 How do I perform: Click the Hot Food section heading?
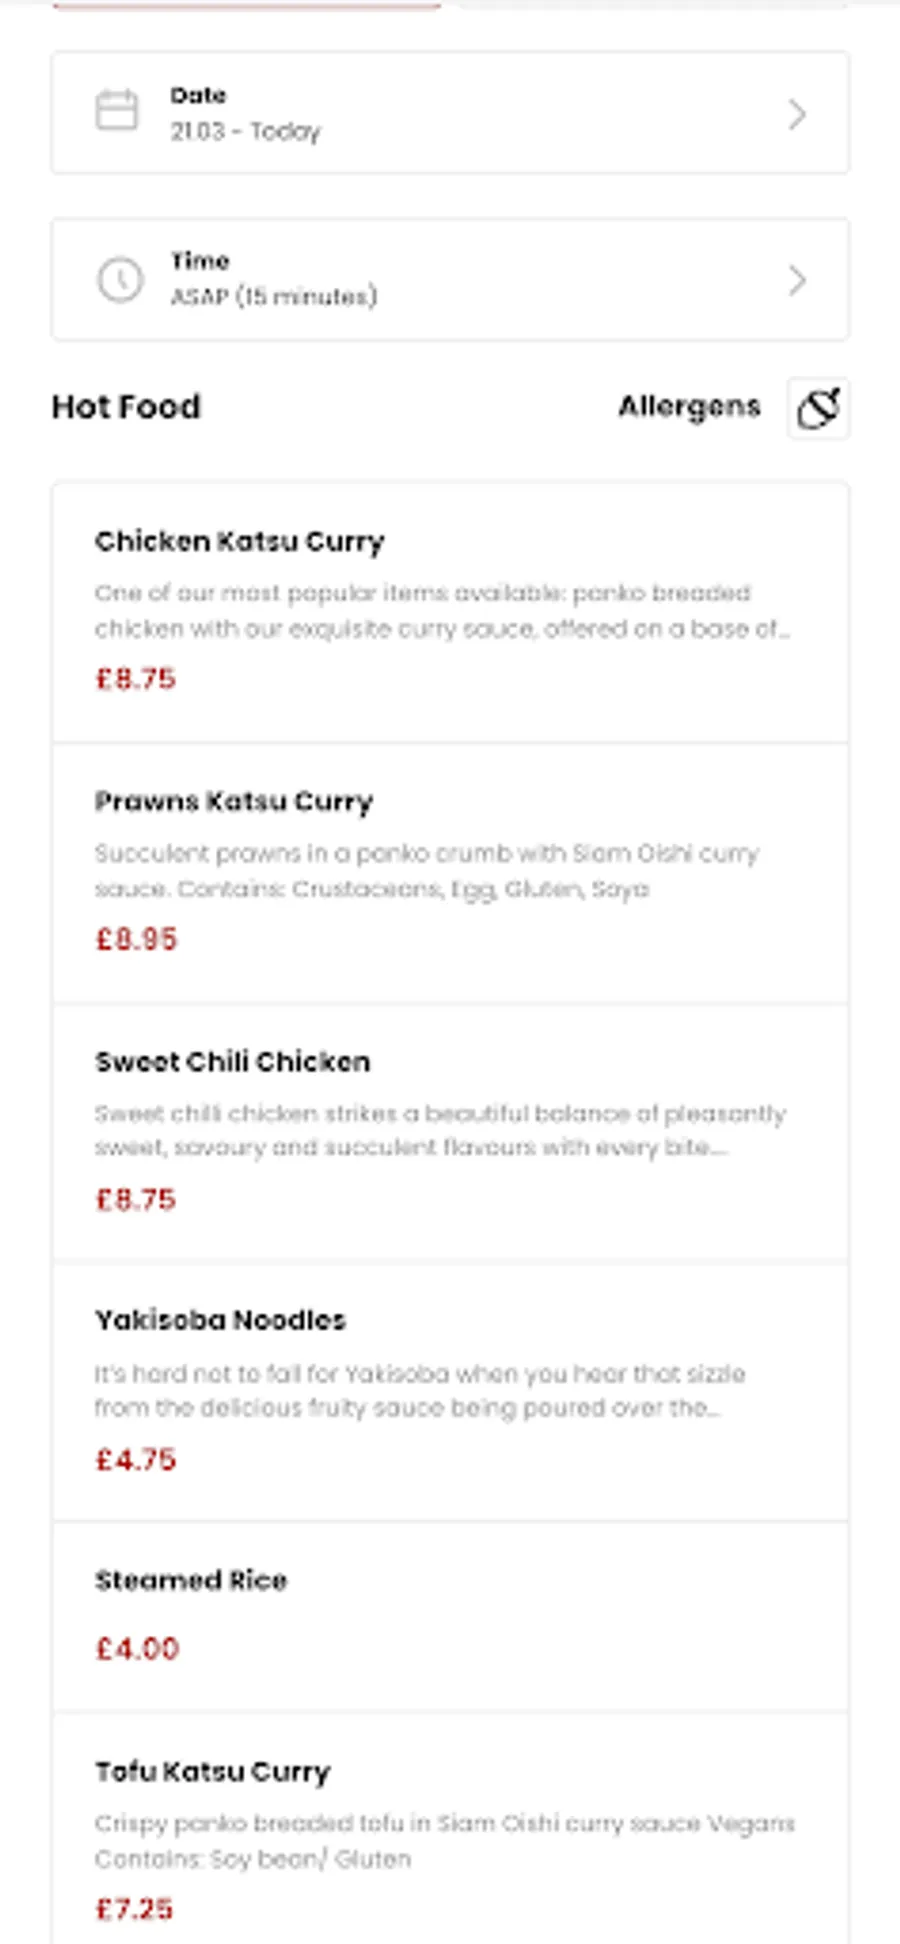coord(126,407)
